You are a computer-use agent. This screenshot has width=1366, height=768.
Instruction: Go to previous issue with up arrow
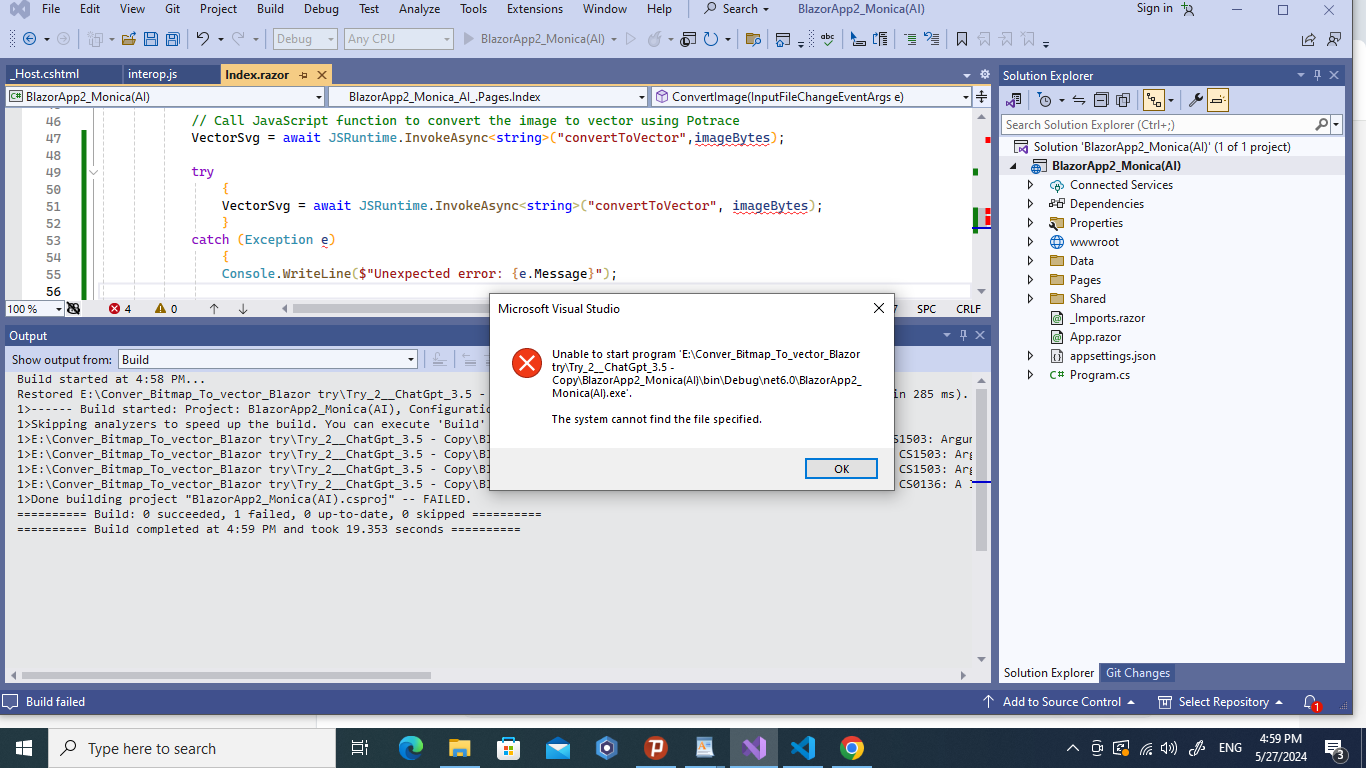coord(214,309)
